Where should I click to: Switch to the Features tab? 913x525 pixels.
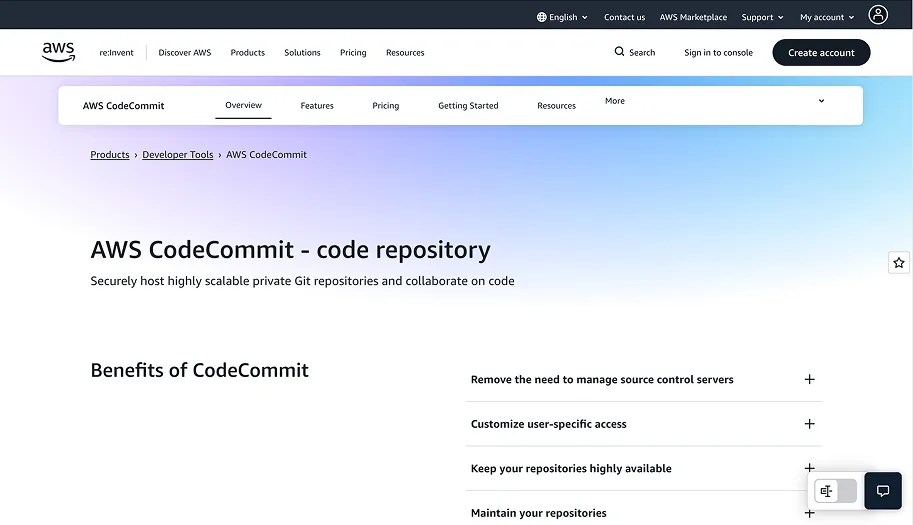(317, 105)
